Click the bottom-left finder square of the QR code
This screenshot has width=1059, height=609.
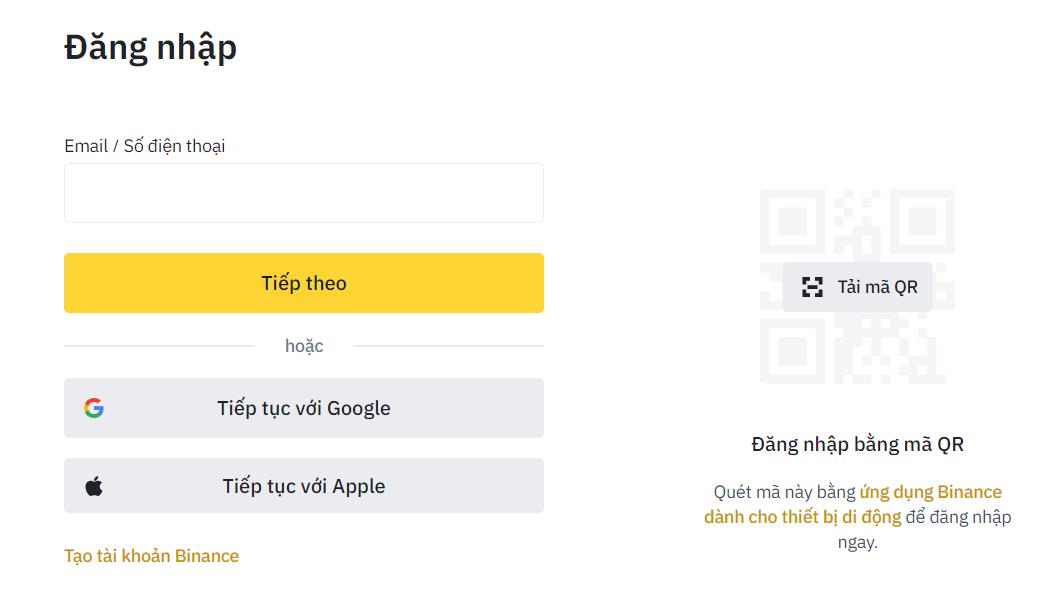(x=792, y=352)
